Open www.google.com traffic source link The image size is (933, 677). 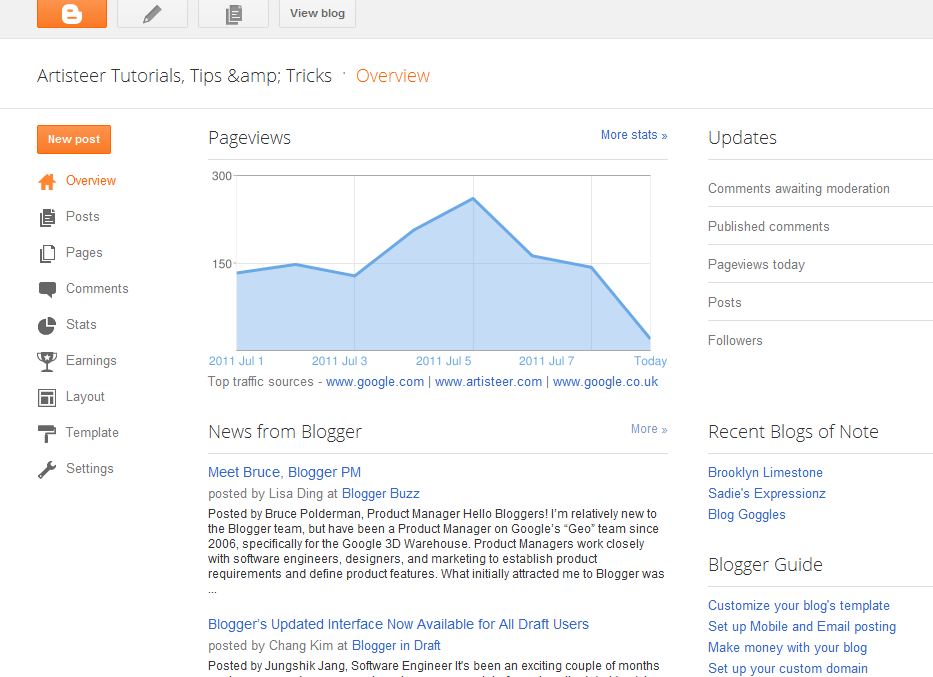click(x=375, y=382)
